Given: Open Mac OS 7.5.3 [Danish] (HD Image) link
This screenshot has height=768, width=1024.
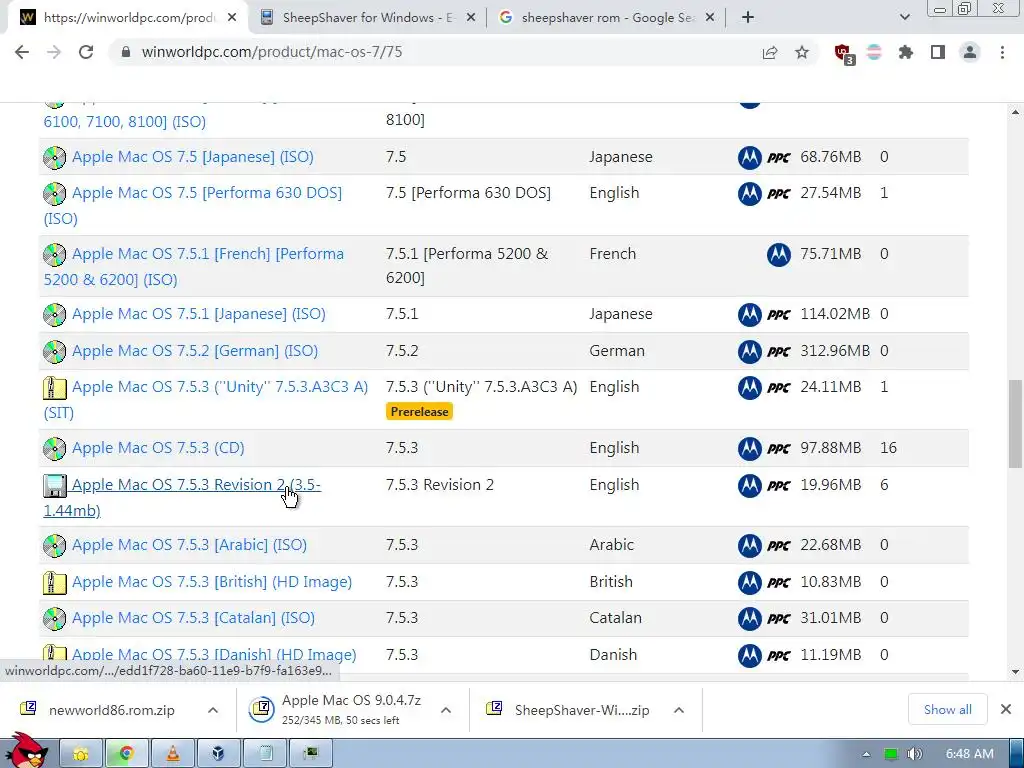Looking at the screenshot, I should [x=214, y=654].
